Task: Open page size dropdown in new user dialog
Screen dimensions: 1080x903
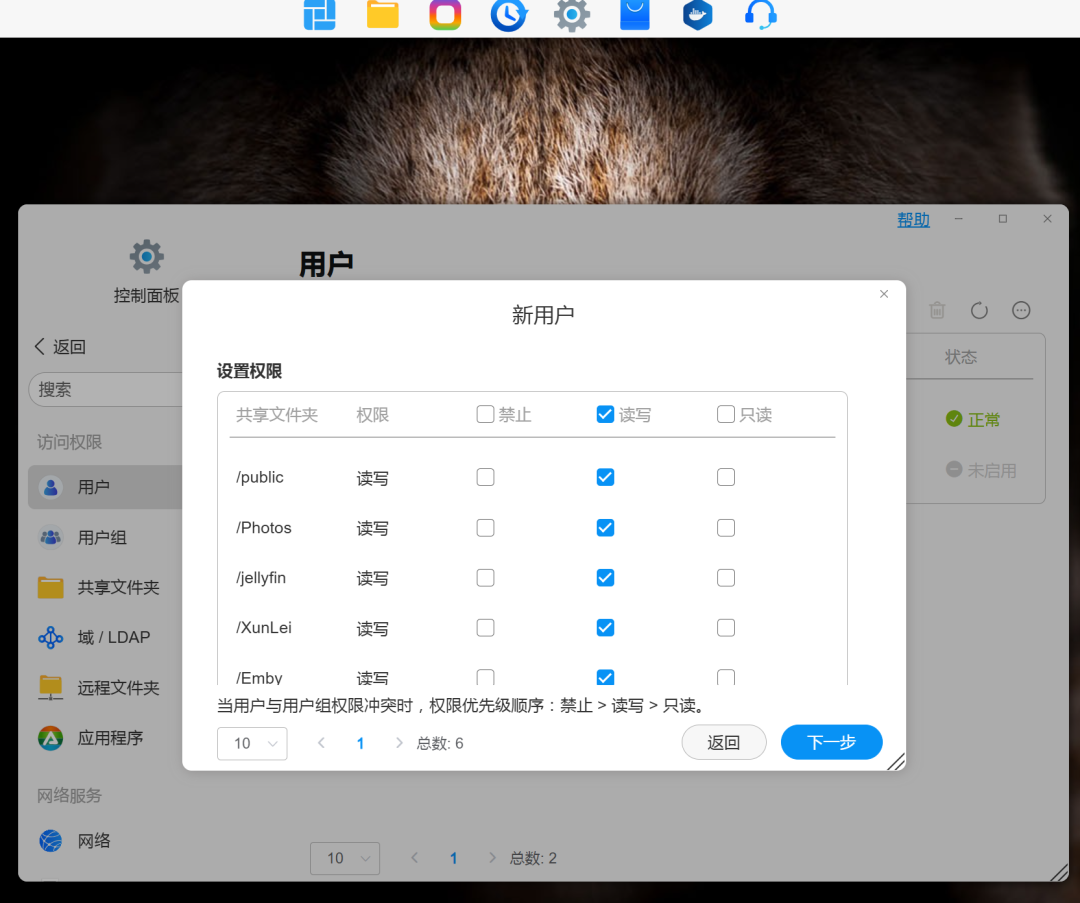Action: click(252, 743)
